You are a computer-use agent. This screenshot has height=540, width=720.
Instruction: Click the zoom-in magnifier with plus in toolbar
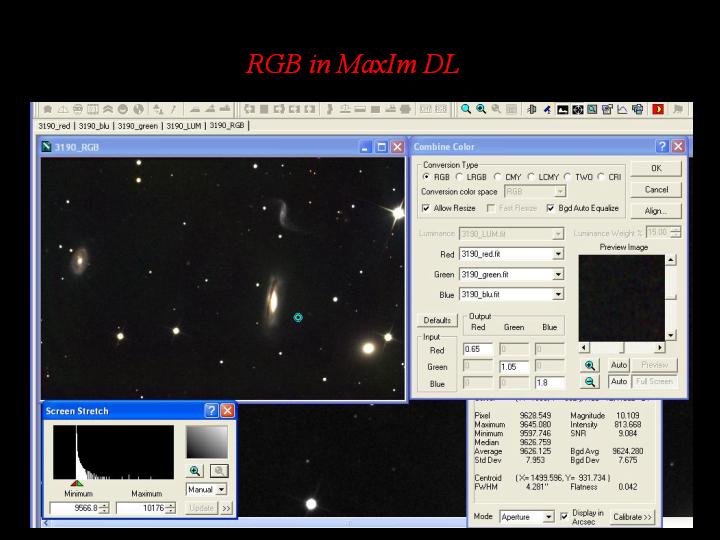[x=481, y=109]
